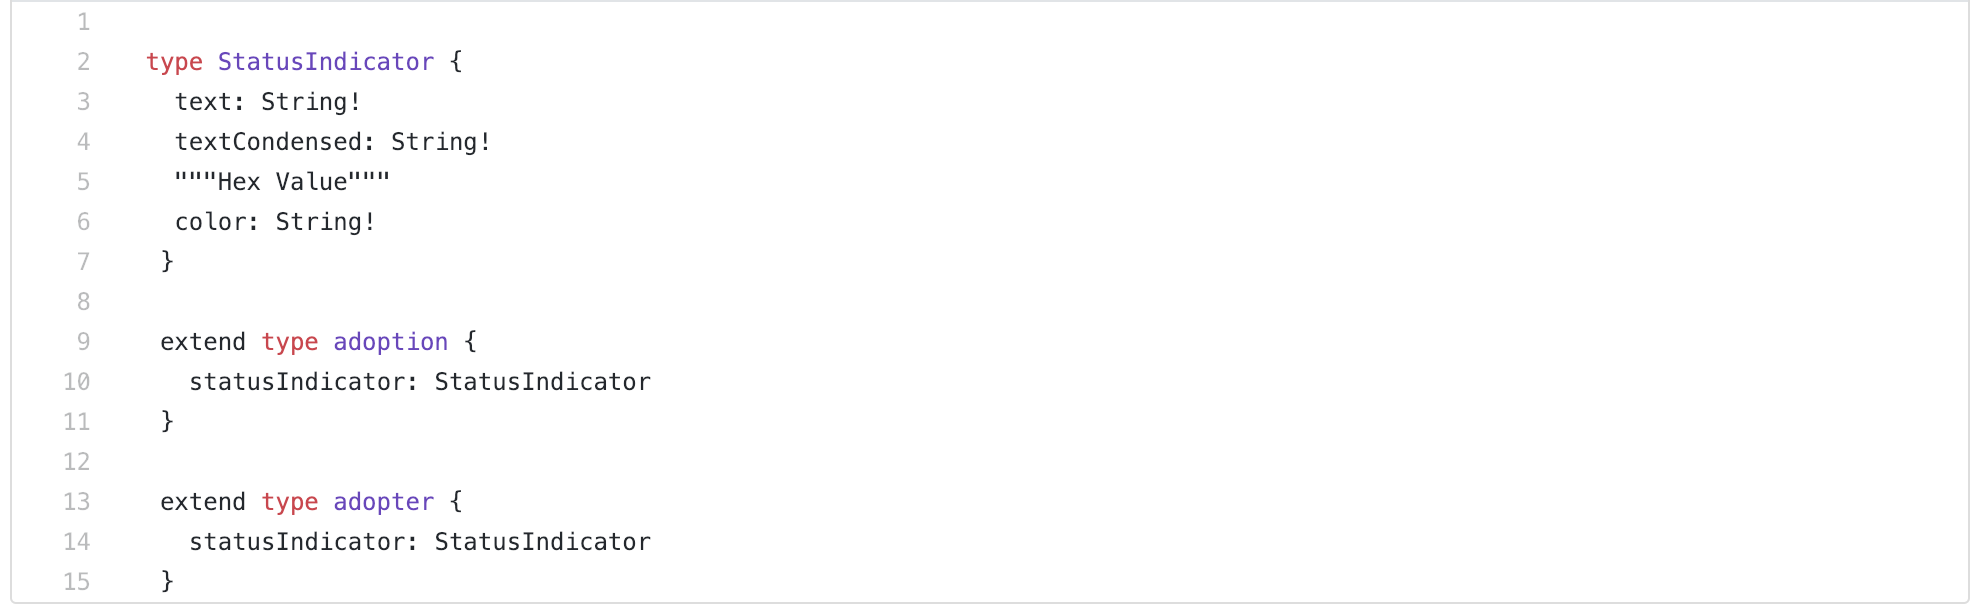Select the adoption type name
This screenshot has width=1980, height=608.
coord(391,342)
